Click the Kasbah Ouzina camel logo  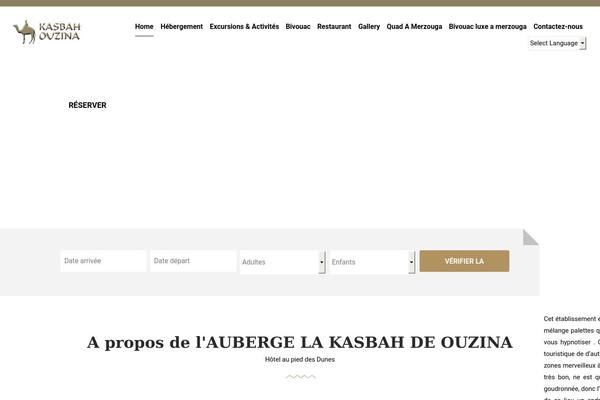coord(47,32)
